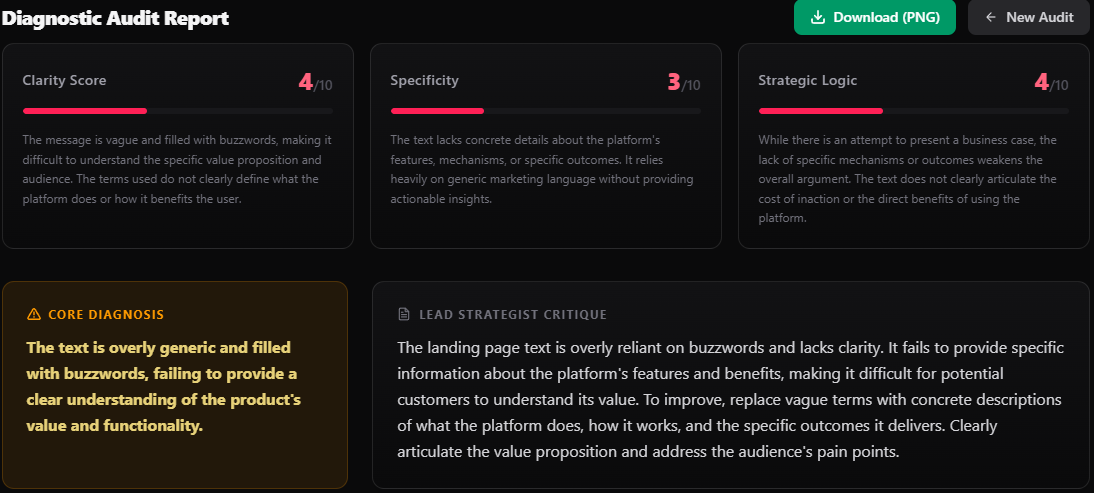
Task: Click the LEAD STRATEGIST CRITIQUE label
Action: [513, 314]
